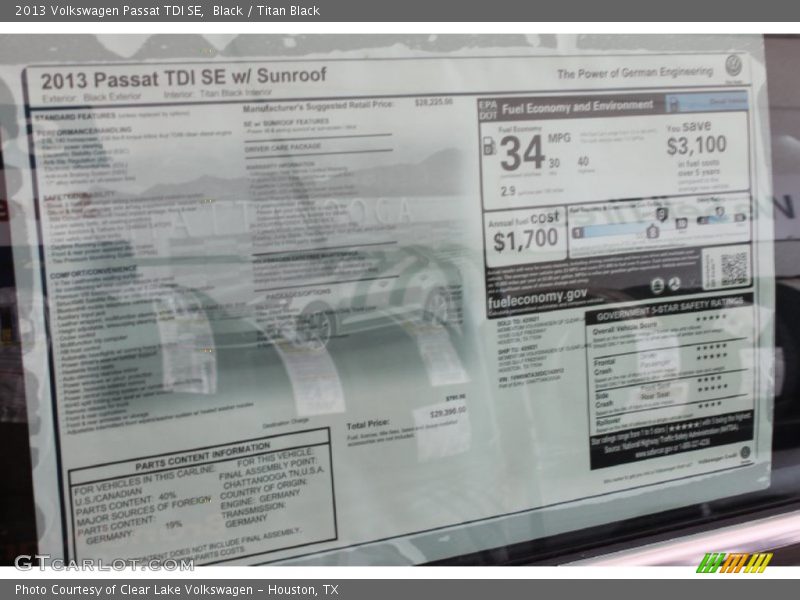Click the 'Rollover' rating label
The width and height of the screenshot is (800, 600).
point(608,423)
